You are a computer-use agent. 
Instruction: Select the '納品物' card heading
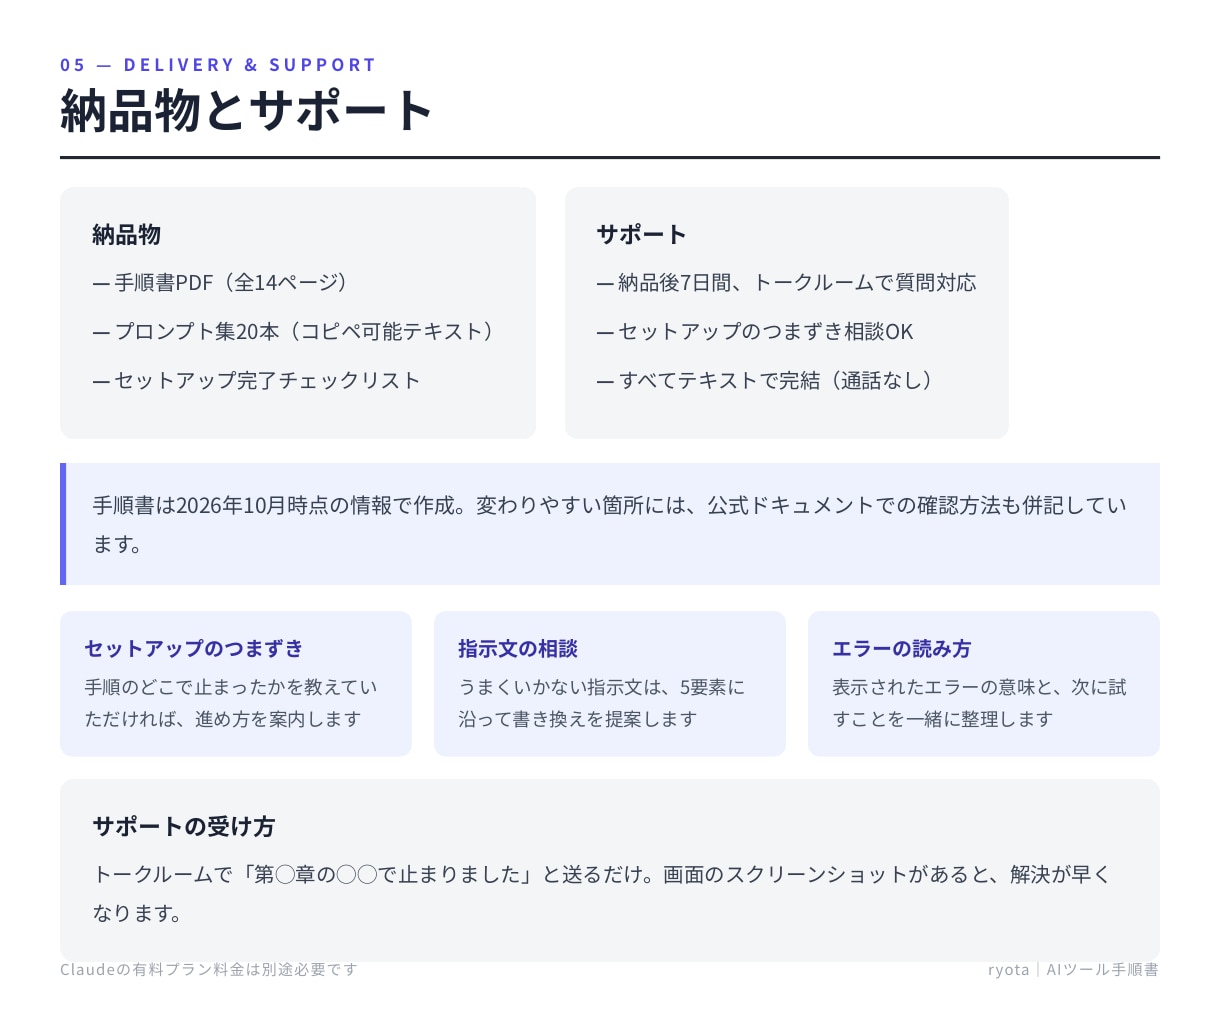(126, 235)
